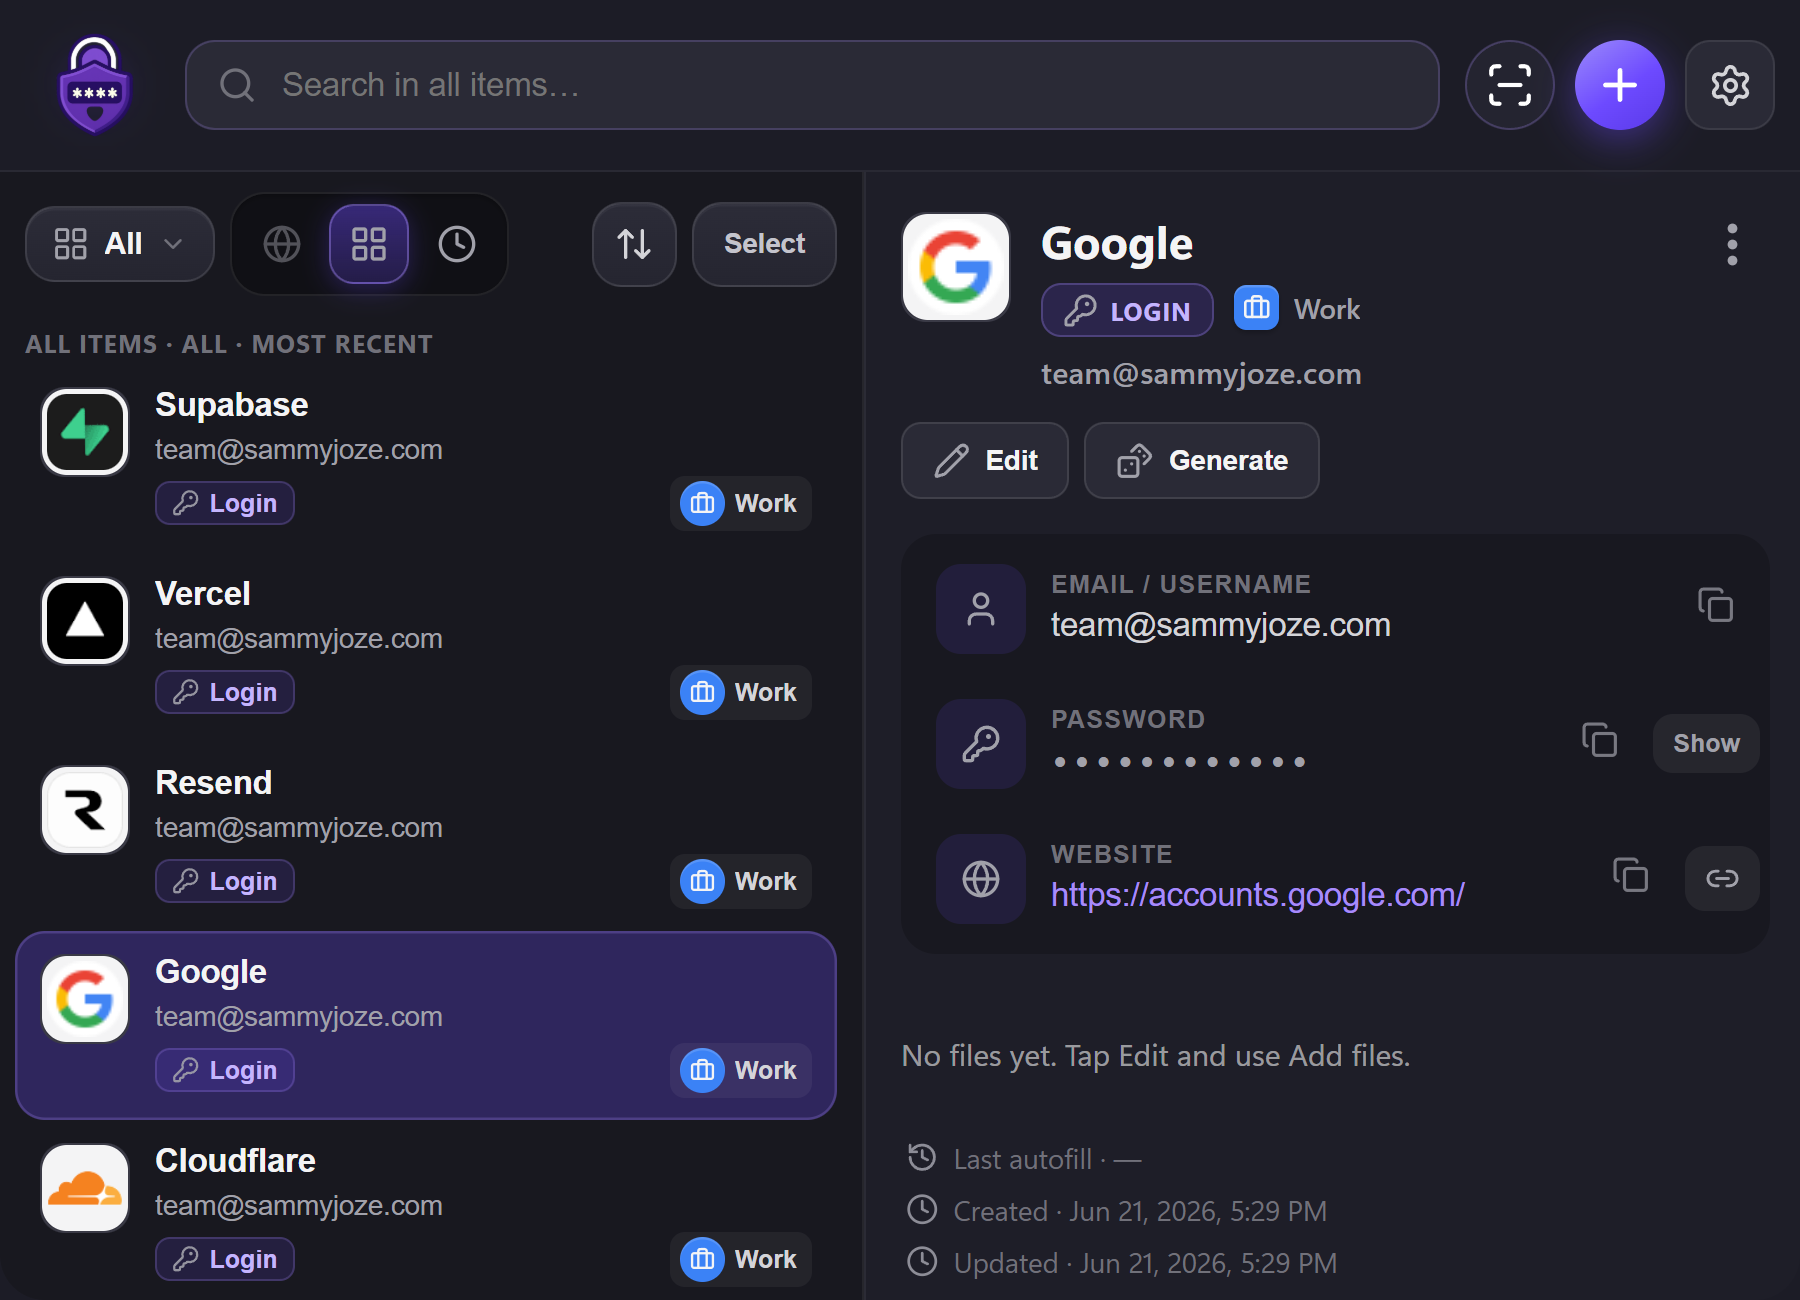This screenshot has height=1300, width=1800.
Task: Click the Work badge on Cloudflare
Action: 741,1259
